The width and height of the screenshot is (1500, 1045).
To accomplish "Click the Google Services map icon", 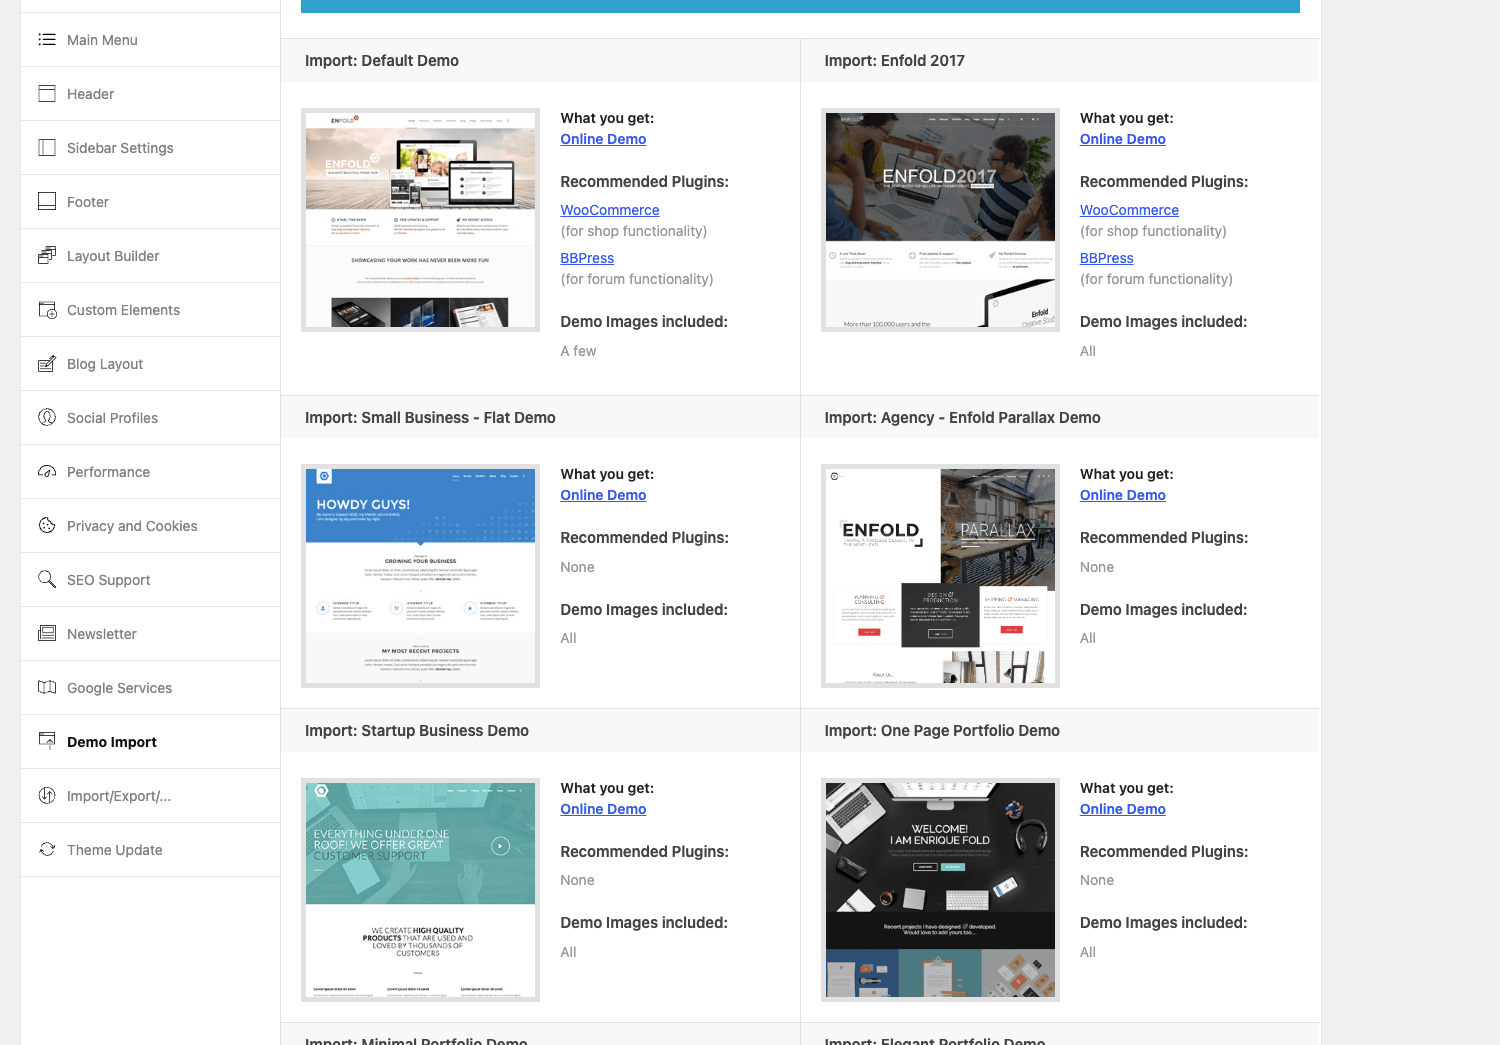I will (x=47, y=688).
